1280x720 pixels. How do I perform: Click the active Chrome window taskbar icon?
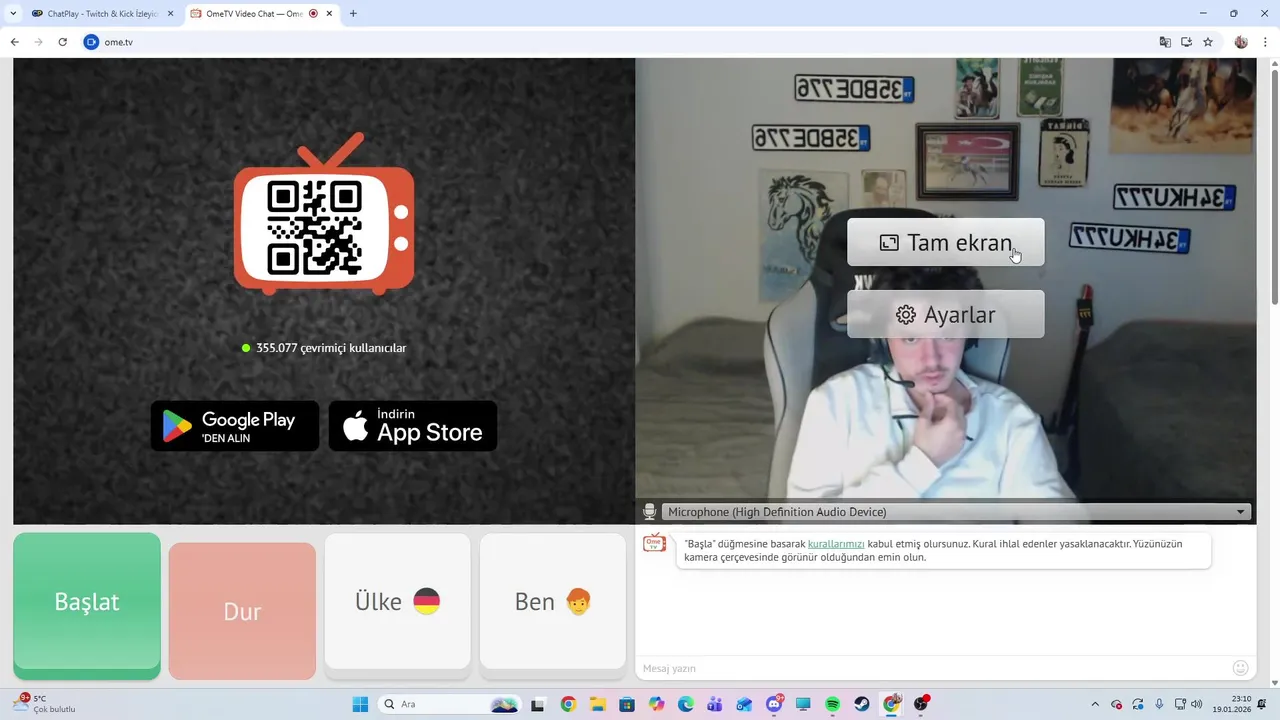pos(892,704)
